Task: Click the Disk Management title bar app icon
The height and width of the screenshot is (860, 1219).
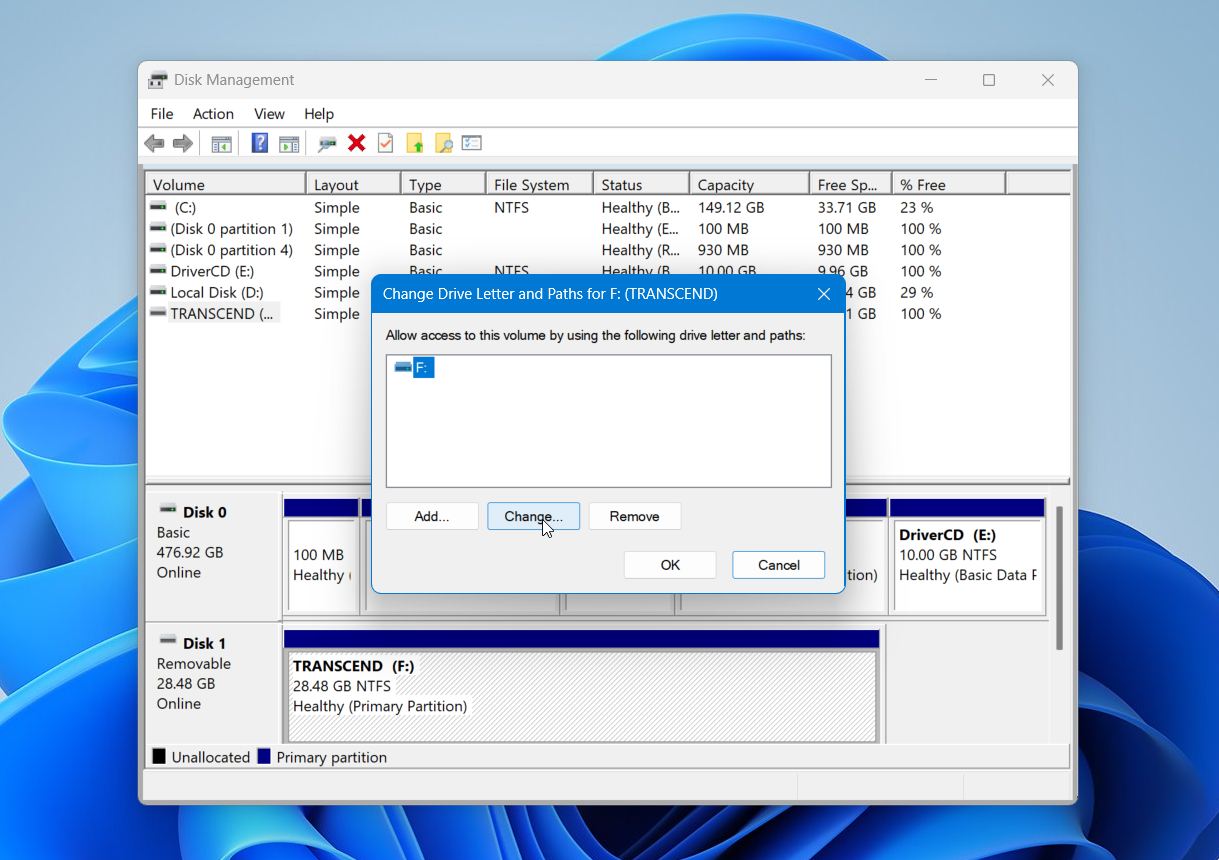Action: [158, 80]
